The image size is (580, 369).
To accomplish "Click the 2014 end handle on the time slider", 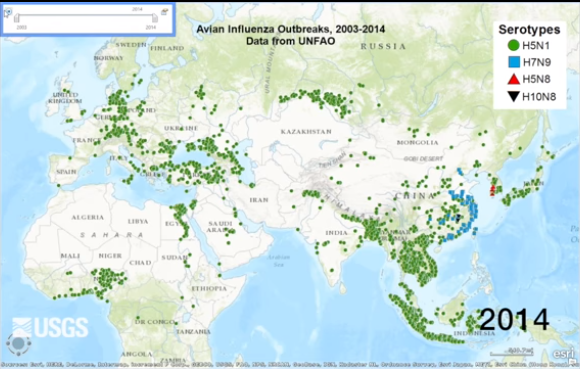I will (155, 18).
